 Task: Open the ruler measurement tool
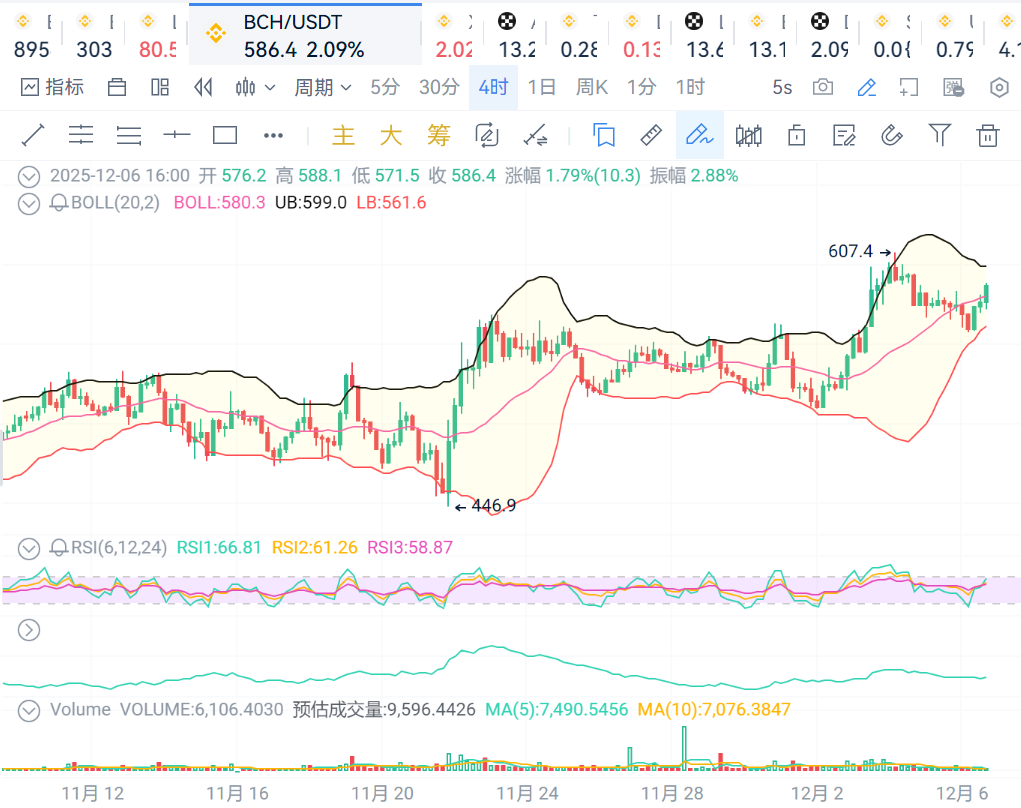click(651, 134)
